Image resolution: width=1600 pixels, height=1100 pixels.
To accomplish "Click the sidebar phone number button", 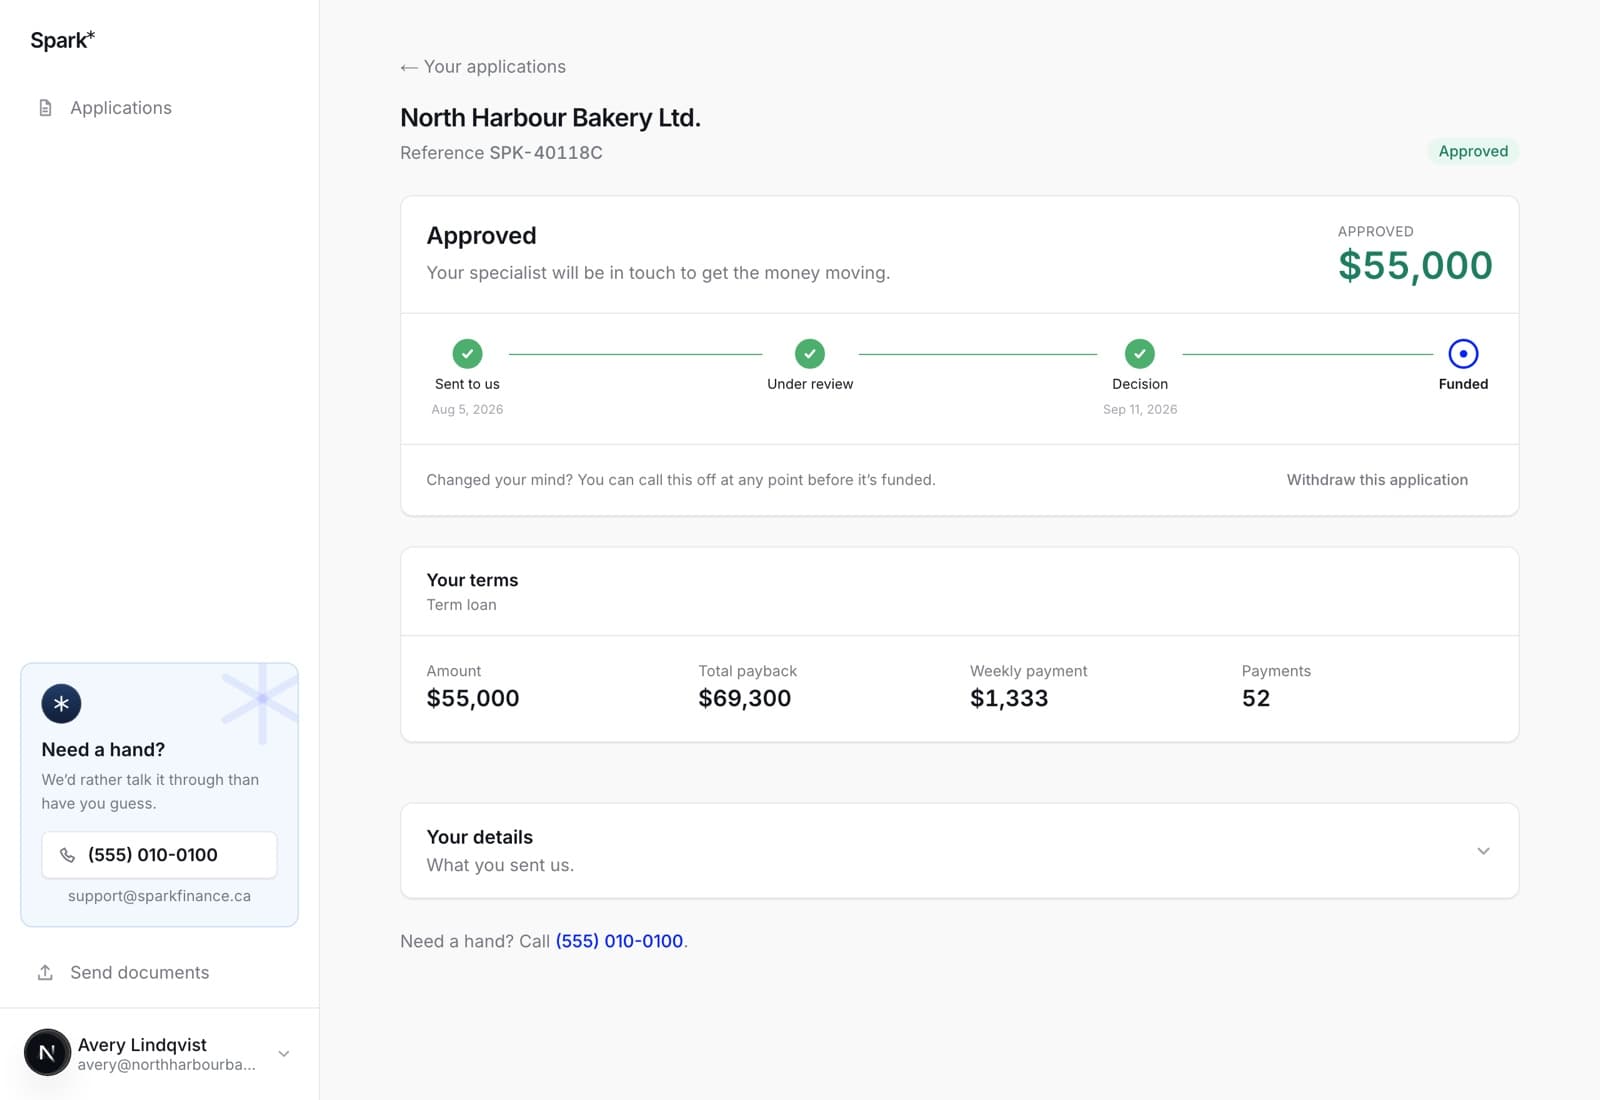I will click(x=159, y=855).
